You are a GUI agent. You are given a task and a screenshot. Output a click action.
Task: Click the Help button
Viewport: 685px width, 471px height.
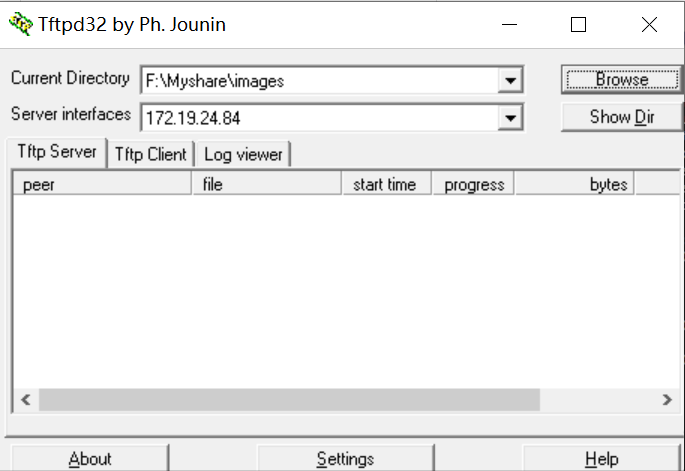coord(602,458)
